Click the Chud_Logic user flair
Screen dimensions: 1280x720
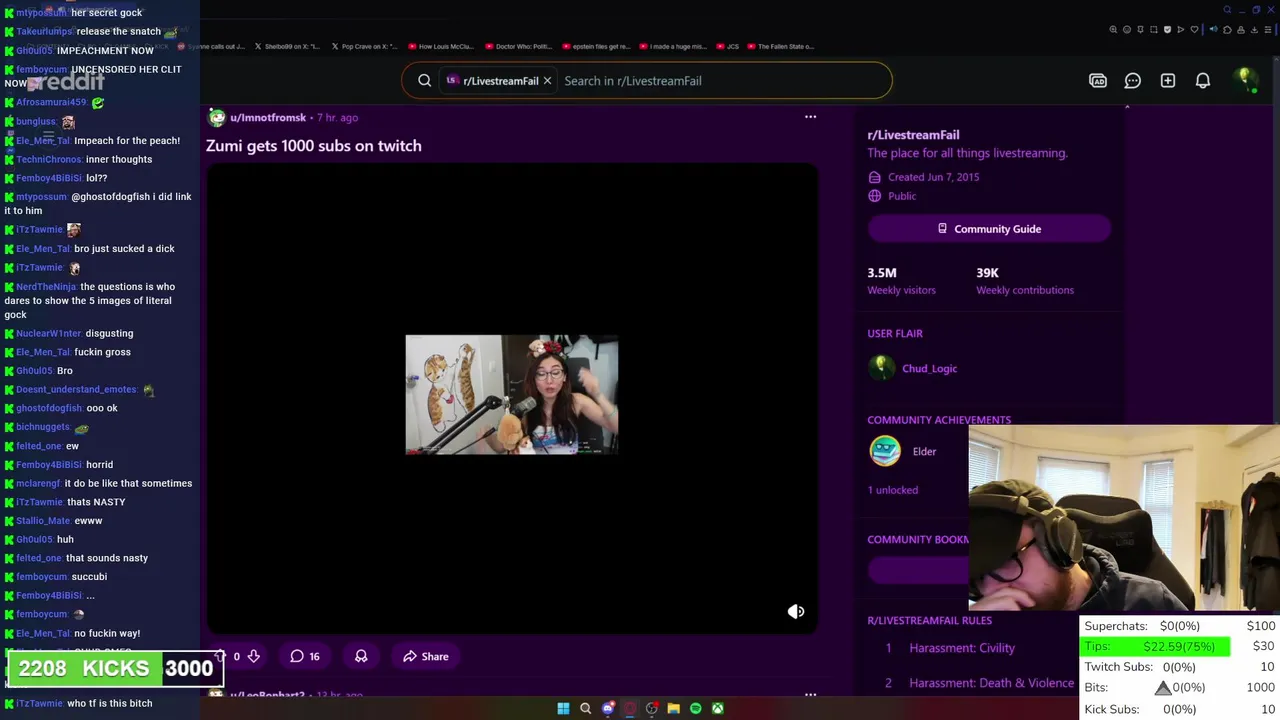coord(929,368)
